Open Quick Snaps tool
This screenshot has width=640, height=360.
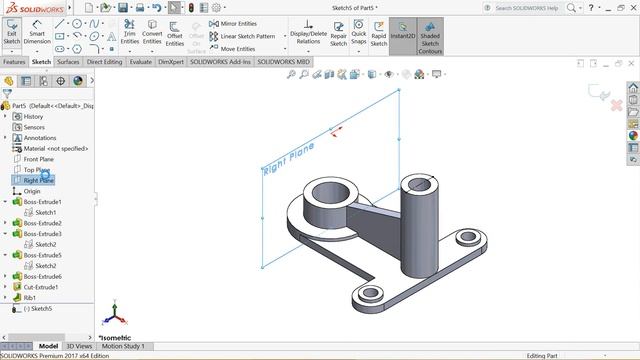pos(358,32)
